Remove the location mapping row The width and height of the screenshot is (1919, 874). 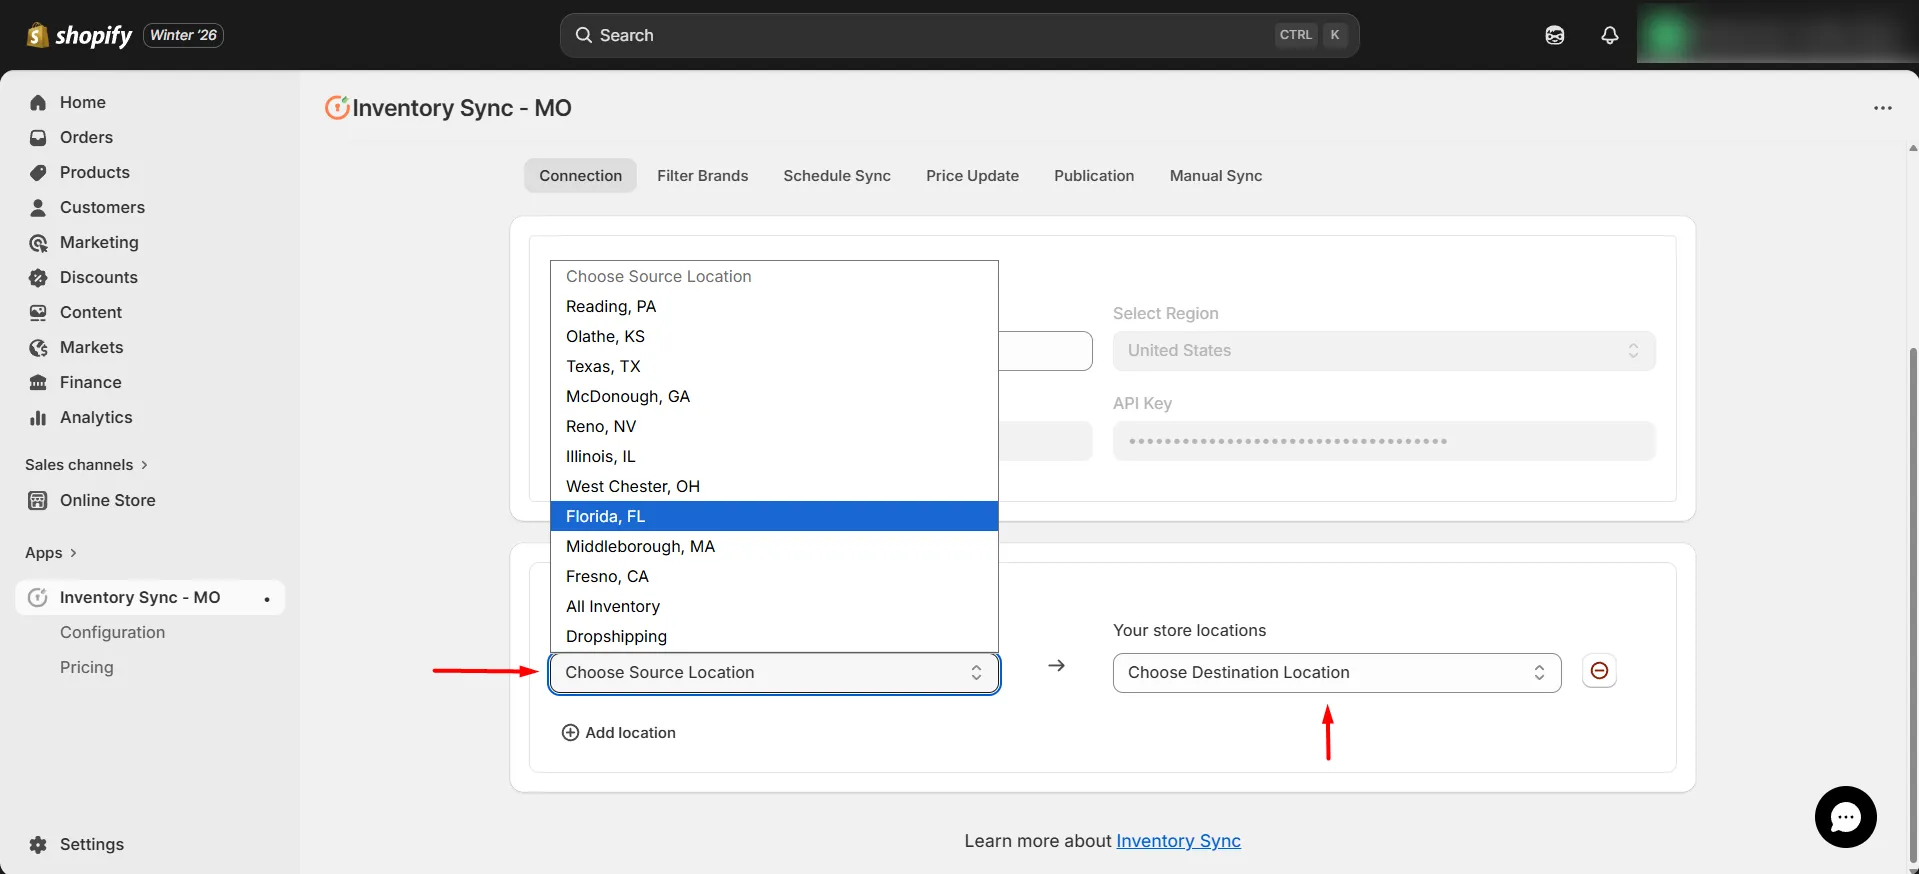pos(1599,671)
